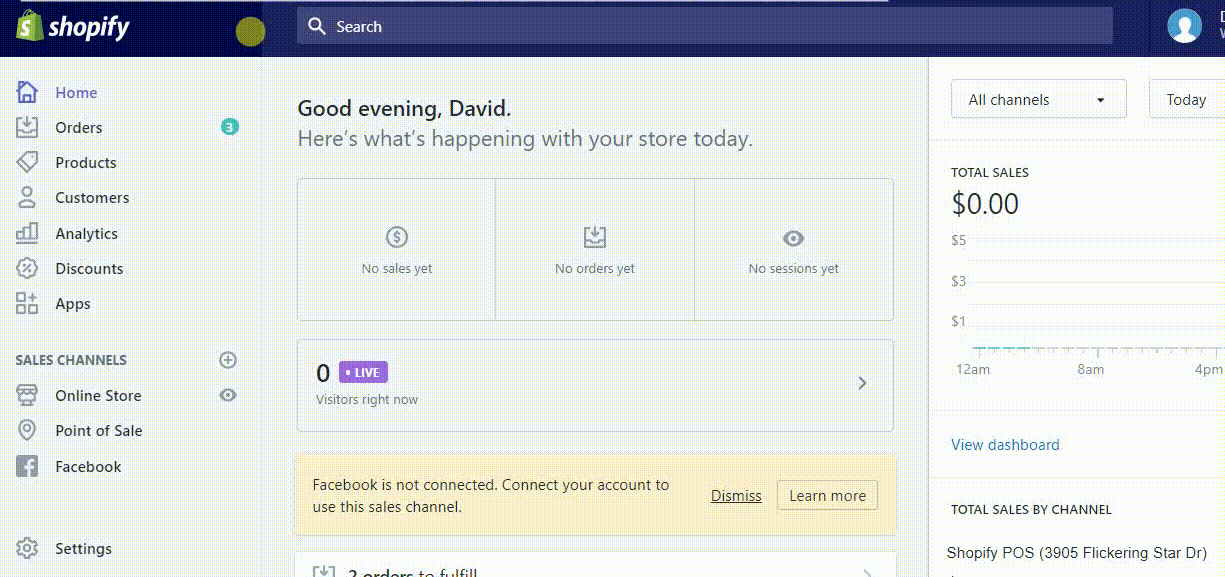Focus the Search input field
The height and width of the screenshot is (577, 1225).
pos(705,26)
